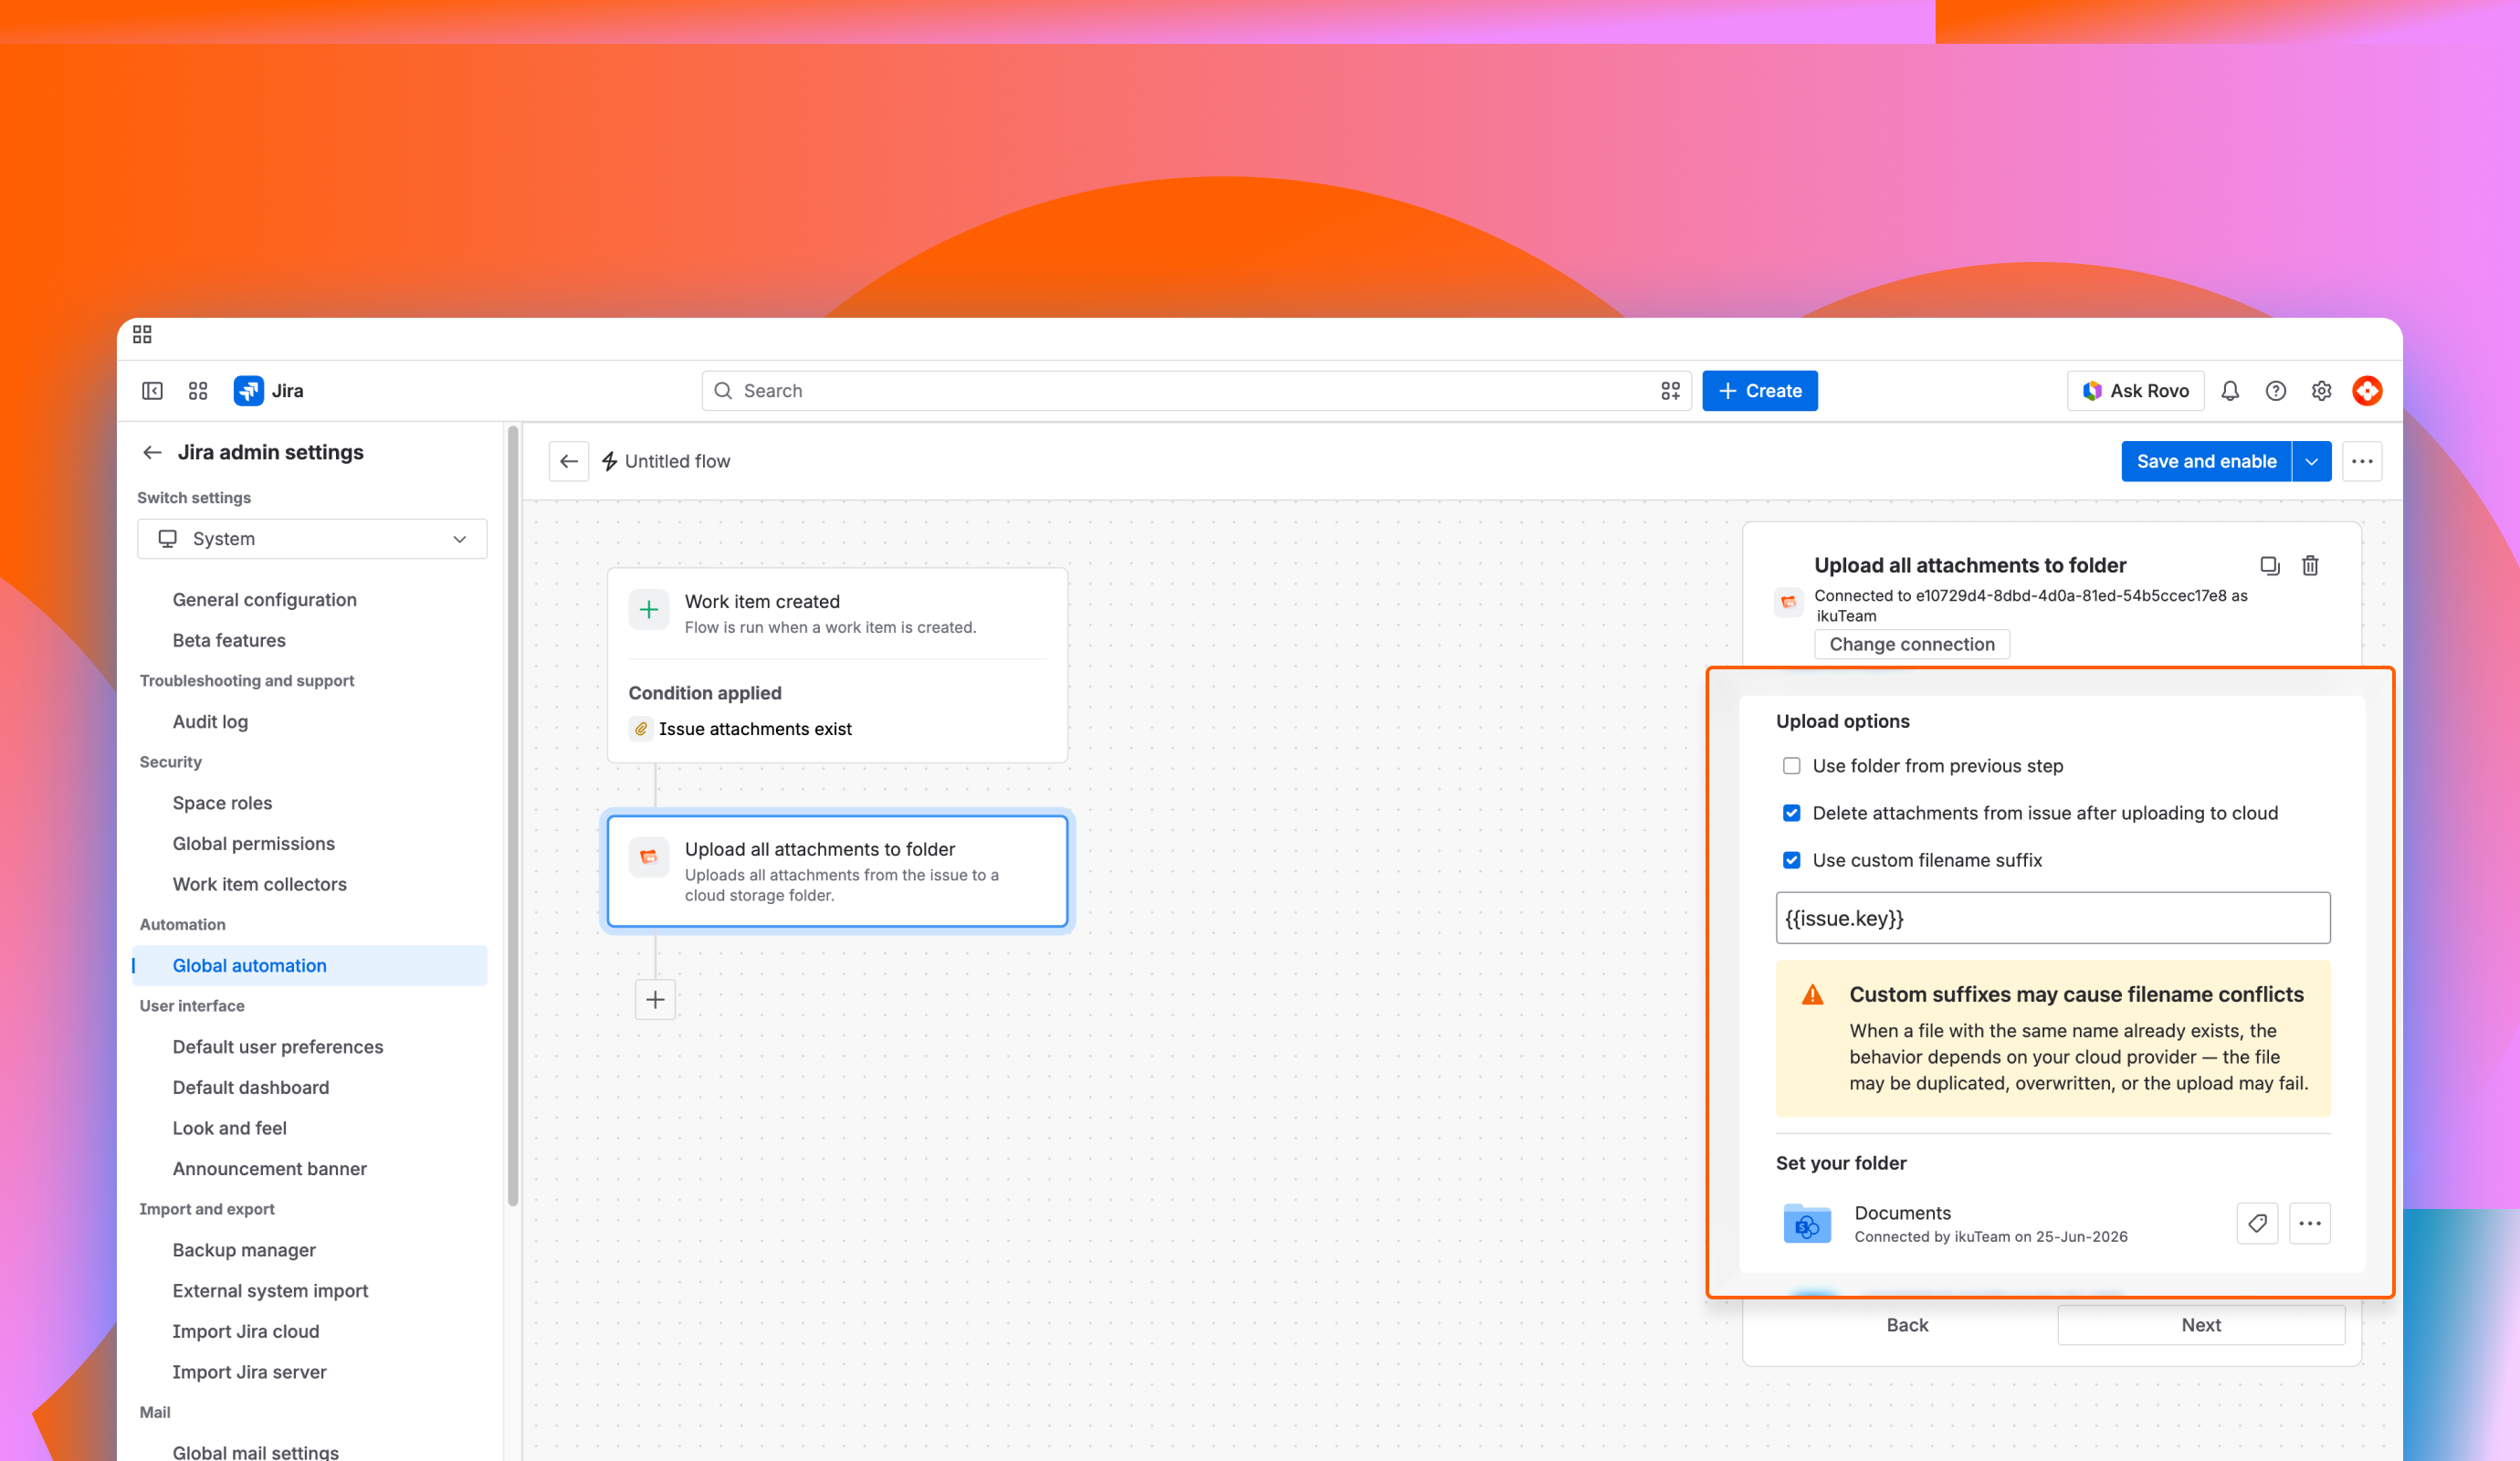Screen dimensions: 2520x1461
Task: Click the Create button
Action: (x=1760, y=391)
